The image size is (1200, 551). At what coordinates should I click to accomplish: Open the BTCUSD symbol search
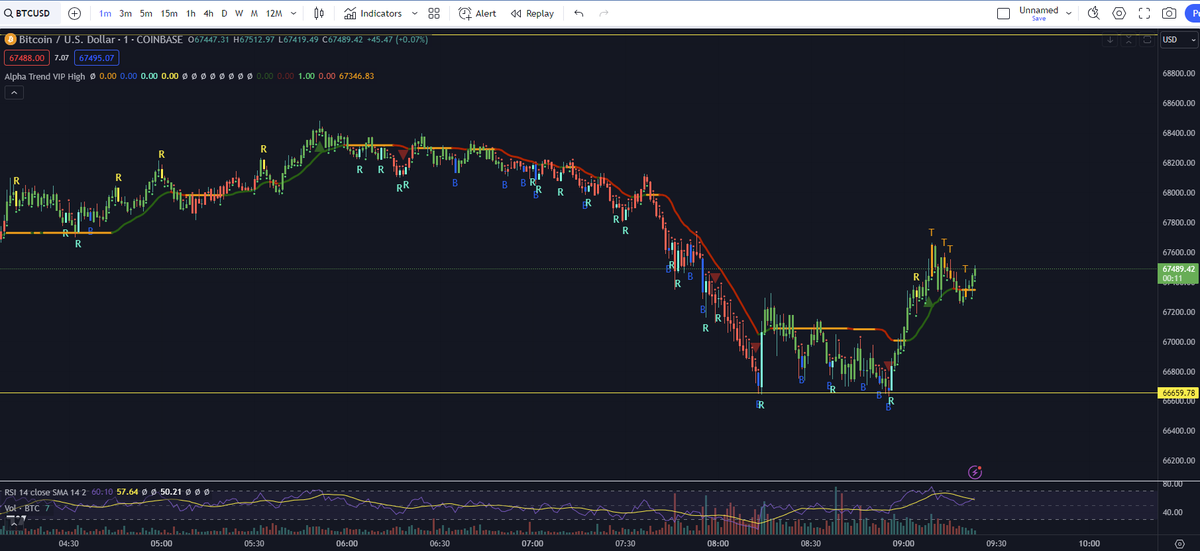pos(29,14)
